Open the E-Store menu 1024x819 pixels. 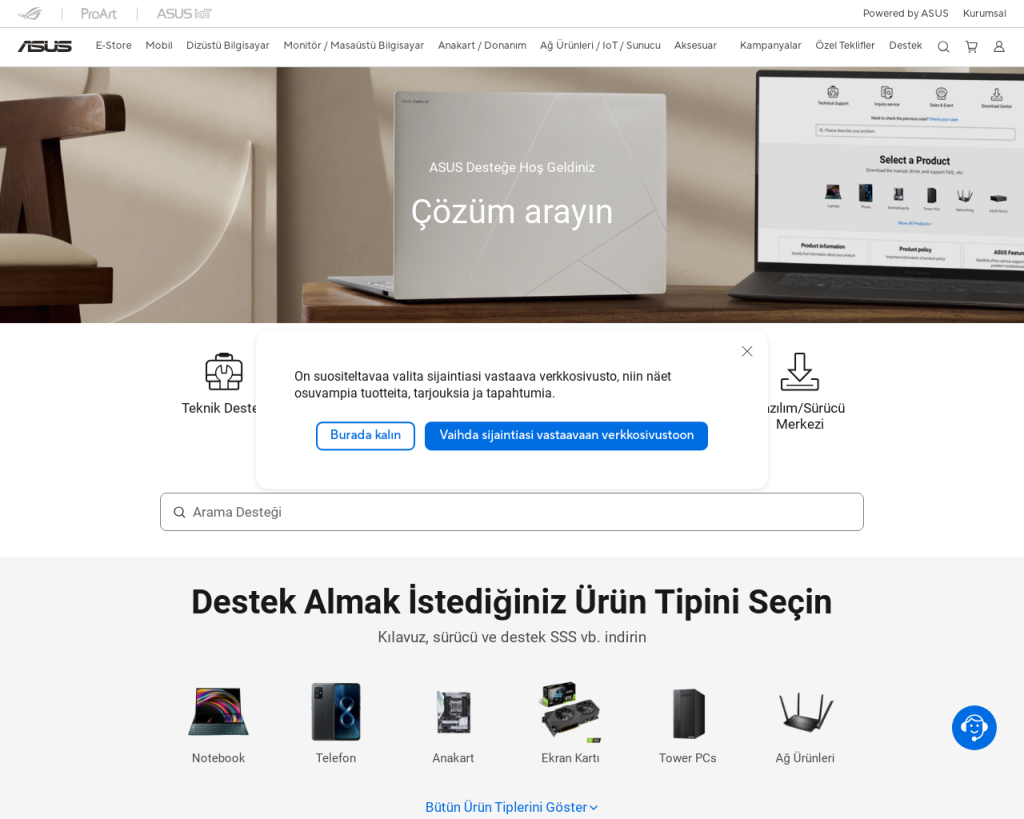click(x=114, y=46)
